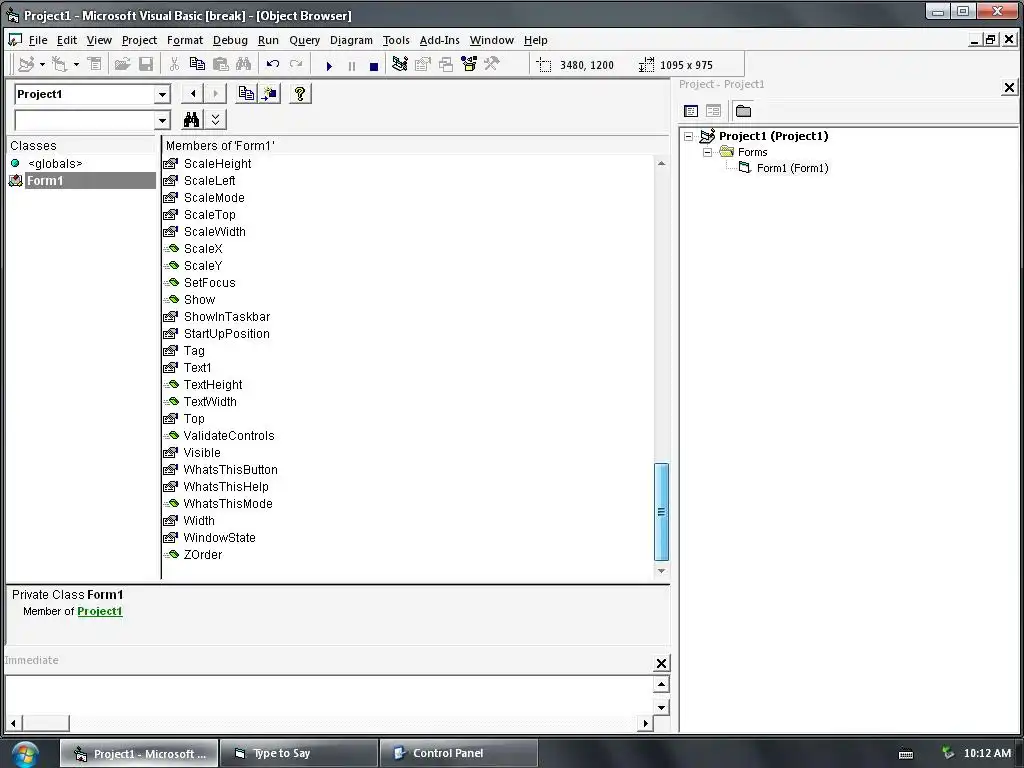Viewport: 1024px width, 768px height.
Task: Click the View Definition icon
Action: (269, 93)
